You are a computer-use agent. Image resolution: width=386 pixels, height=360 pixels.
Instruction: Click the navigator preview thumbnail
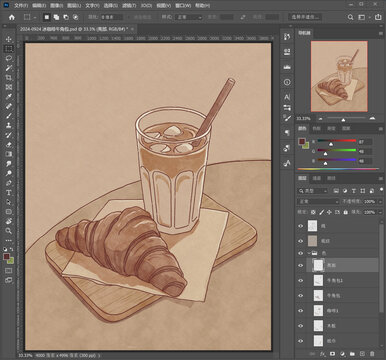[x=339, y=76]
